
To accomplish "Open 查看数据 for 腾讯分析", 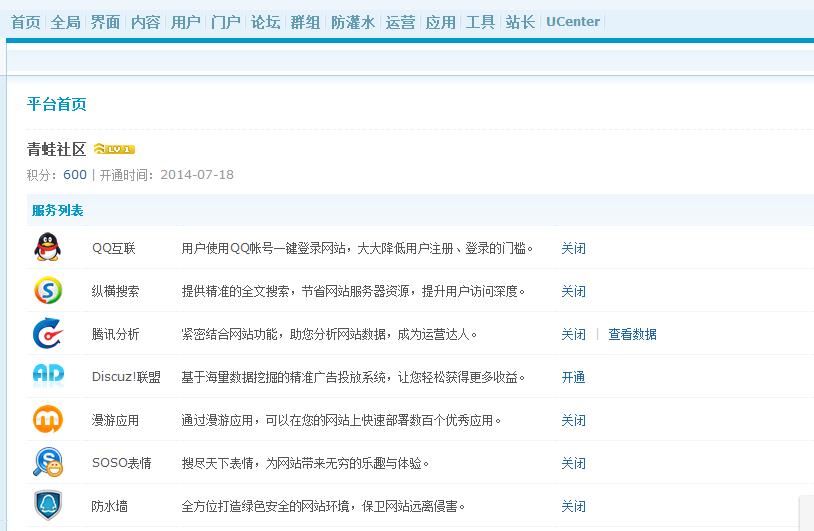I will pyautogui.click(x=632, y=334).
